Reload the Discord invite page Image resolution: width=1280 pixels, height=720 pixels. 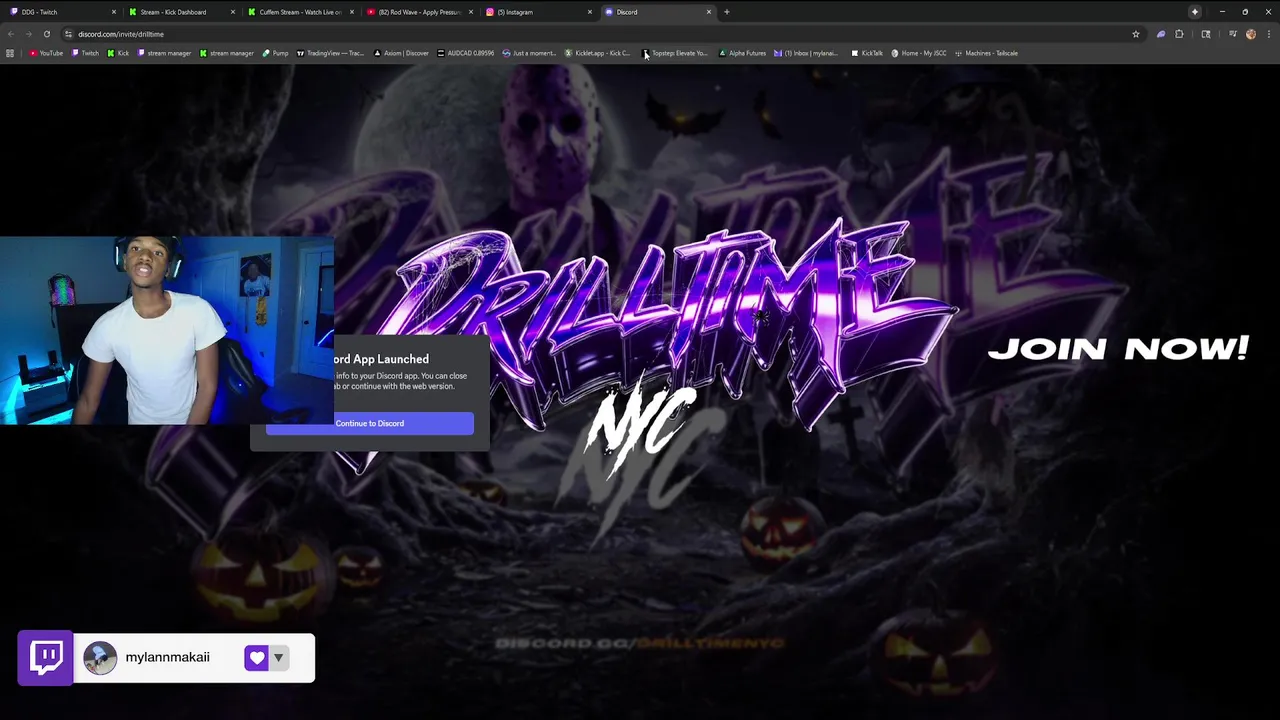pyautogui.click(x=46, y=34)
